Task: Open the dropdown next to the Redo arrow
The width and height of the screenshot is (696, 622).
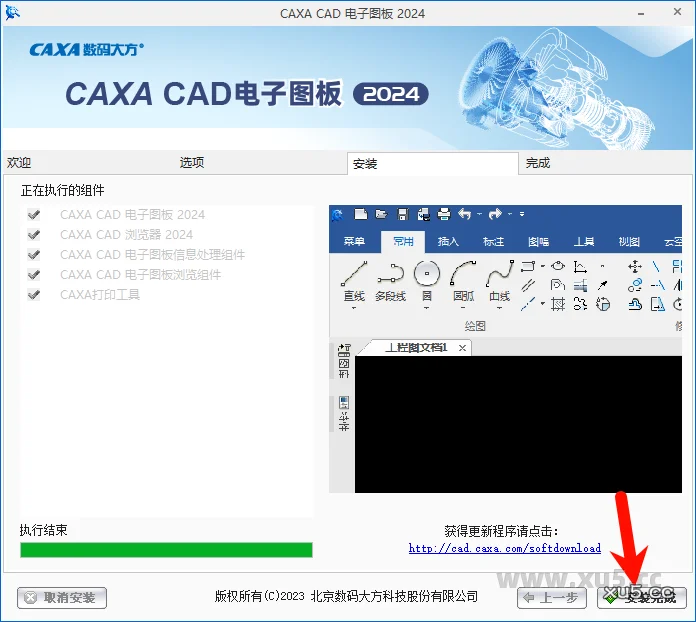Action: coord(509,214)
